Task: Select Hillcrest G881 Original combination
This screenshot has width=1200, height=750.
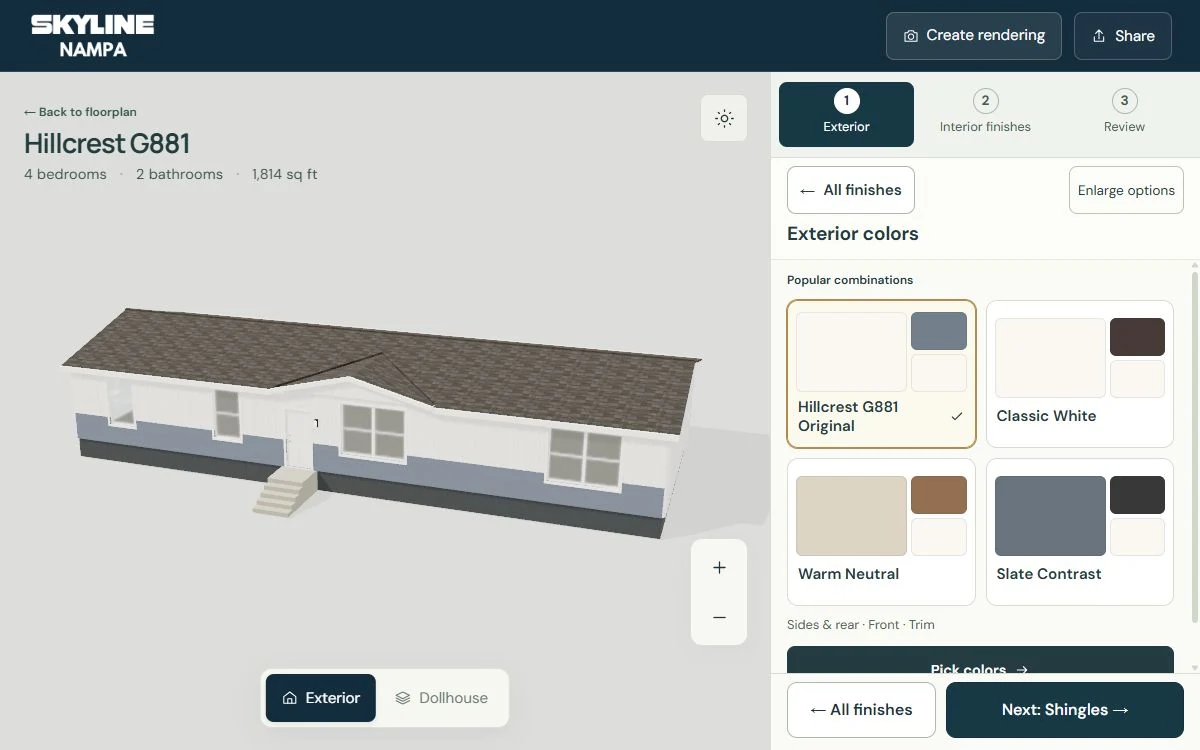Action: click(x=881, y=374)
